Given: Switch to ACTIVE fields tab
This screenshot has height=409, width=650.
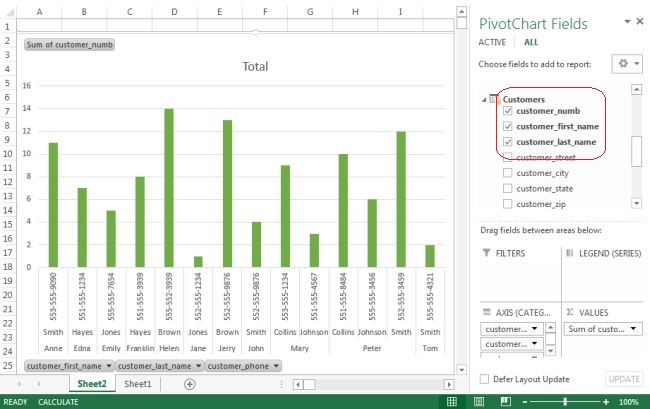Looking at the screenshot, I should point(492,42).
